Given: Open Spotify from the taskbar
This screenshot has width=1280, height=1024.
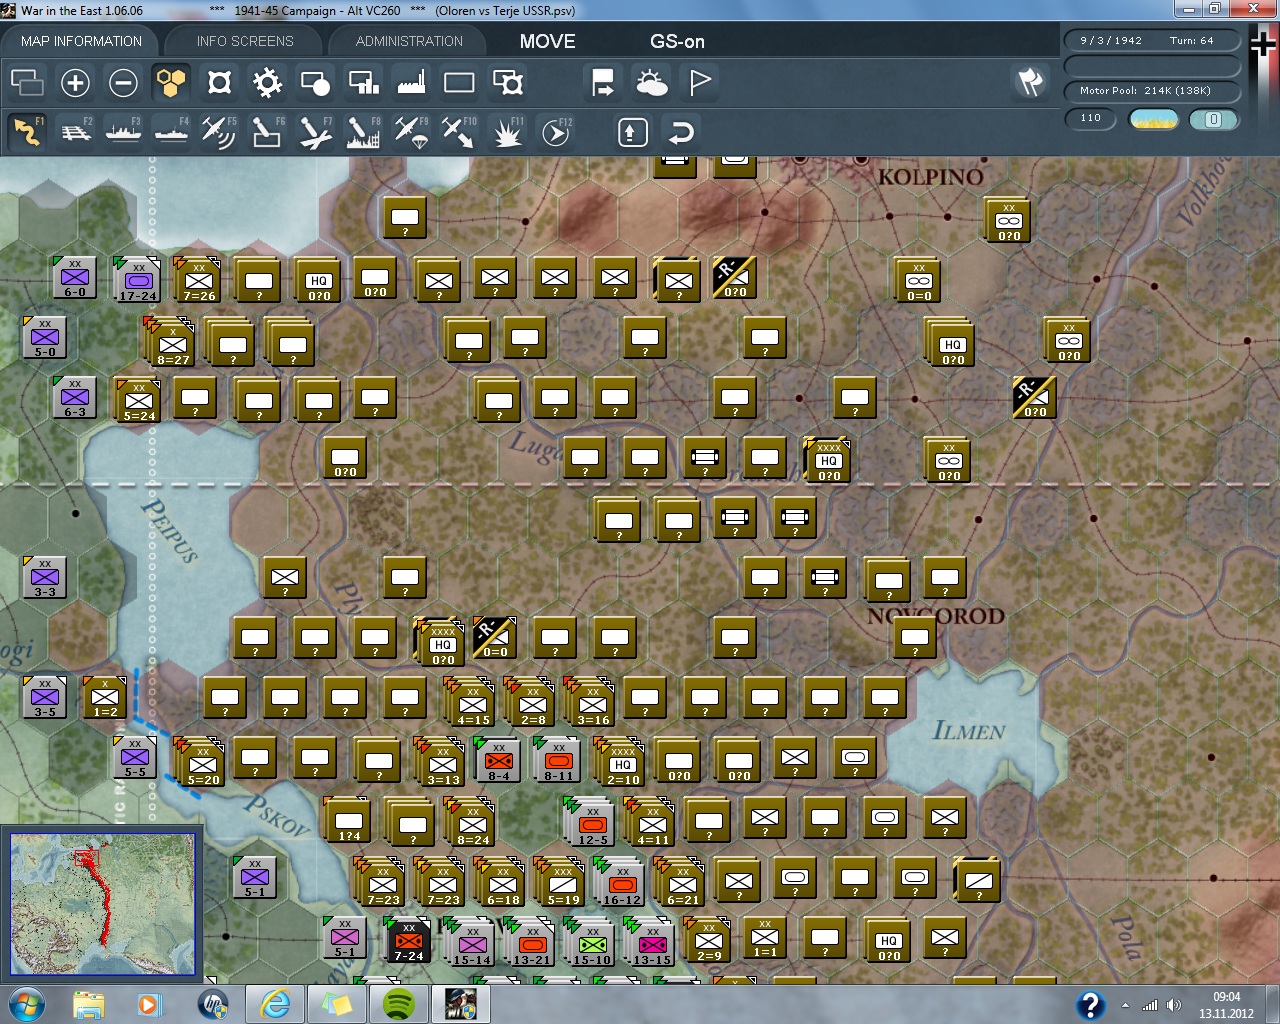Looking at the screenshot, I should (x=399, y=1004).
